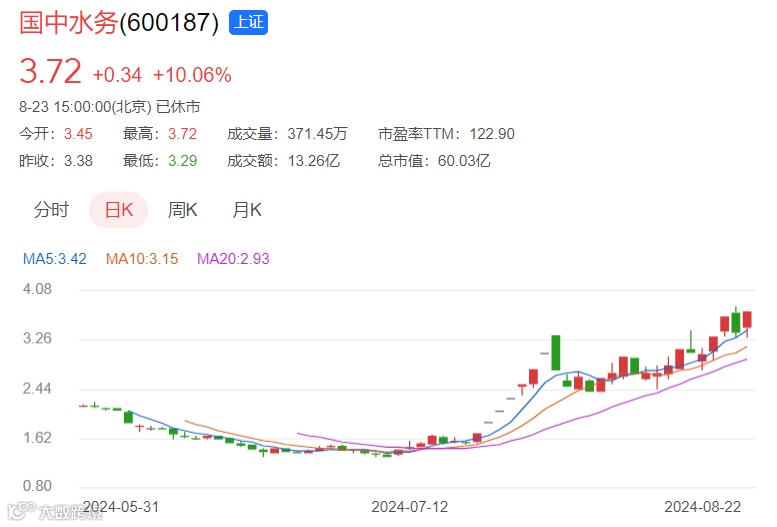Click the 最低 value 3.29
Viewport: 777px width, 527px height.
click(x=182, y=161)
